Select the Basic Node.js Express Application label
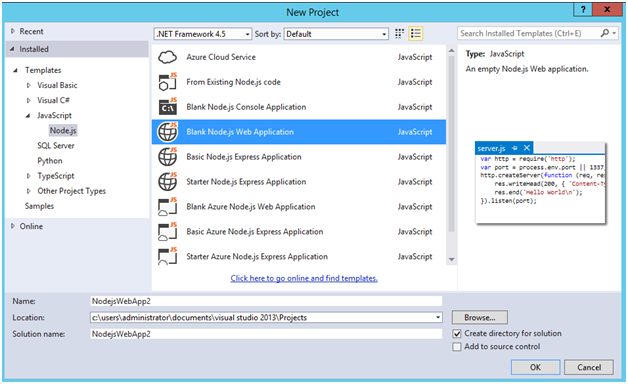This screenshot has width=628, height=384. [244, 157]
